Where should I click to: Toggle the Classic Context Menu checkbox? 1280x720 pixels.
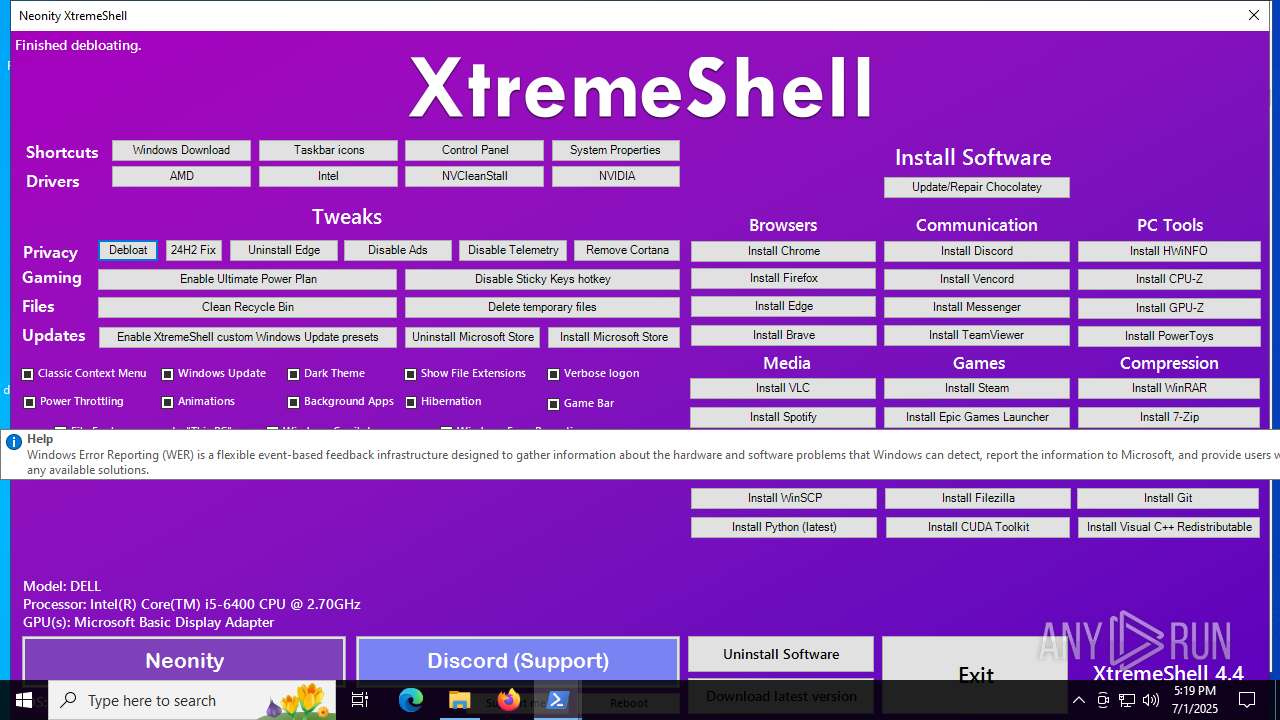[28, 374]
